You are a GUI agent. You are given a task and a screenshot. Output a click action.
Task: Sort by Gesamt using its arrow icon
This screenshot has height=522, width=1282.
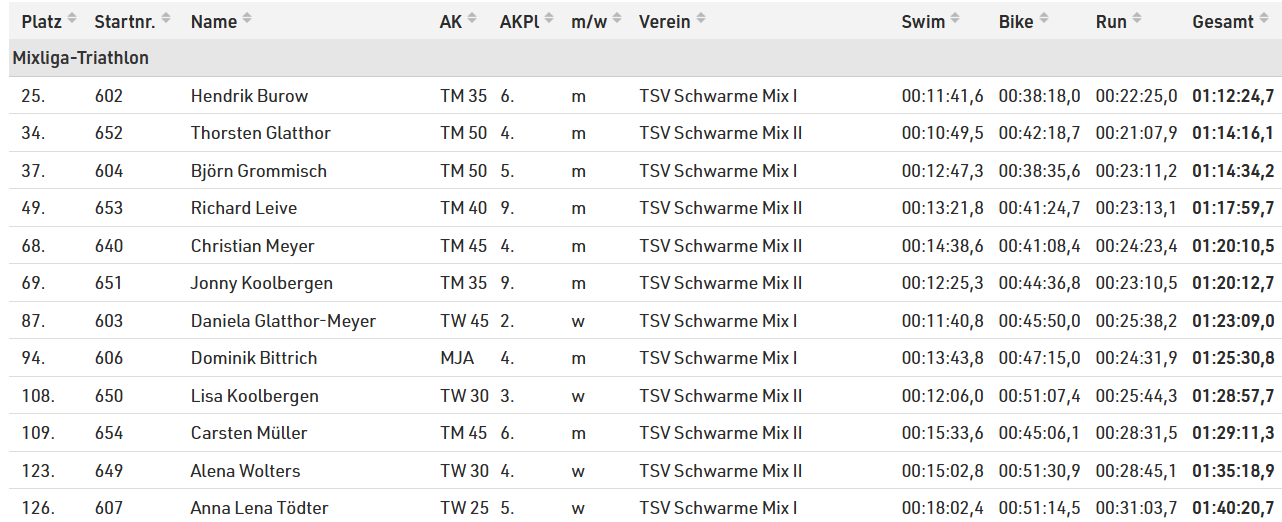point(1264,19)
